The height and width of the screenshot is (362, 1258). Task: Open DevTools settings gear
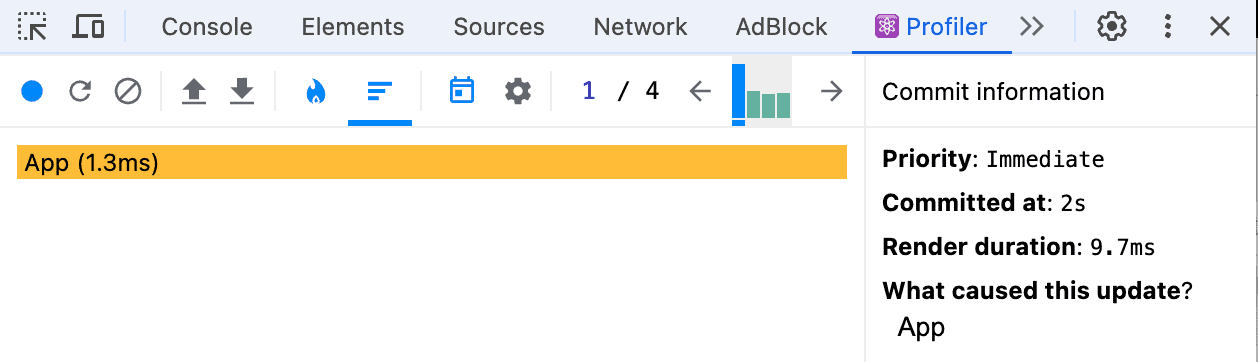pyautogui.click(x=1112, y=27)
